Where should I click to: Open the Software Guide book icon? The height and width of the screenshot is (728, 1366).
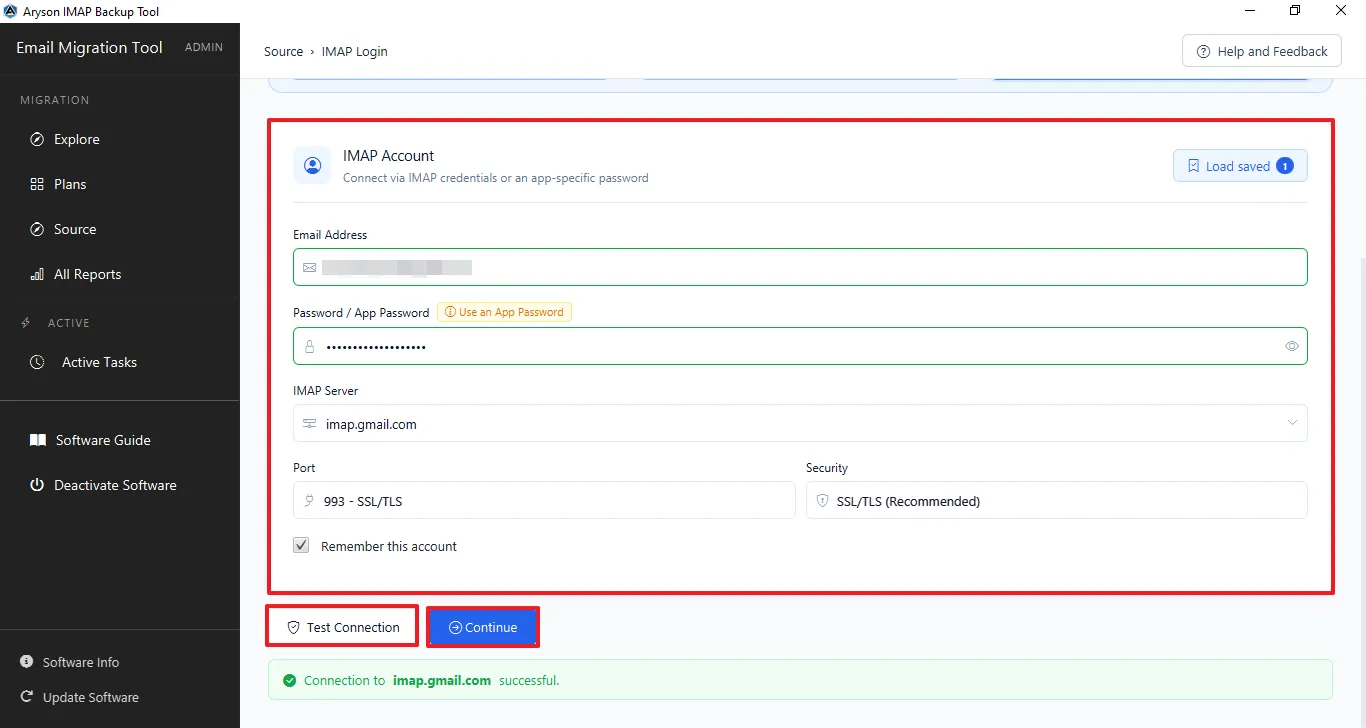click(x=37, y=440)
